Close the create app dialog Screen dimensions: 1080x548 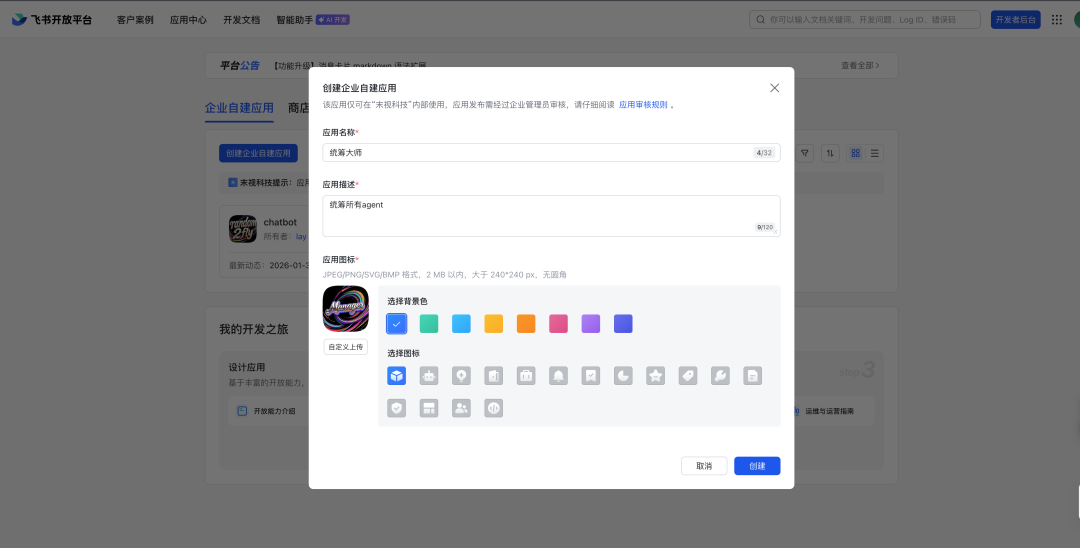[774, 88]
